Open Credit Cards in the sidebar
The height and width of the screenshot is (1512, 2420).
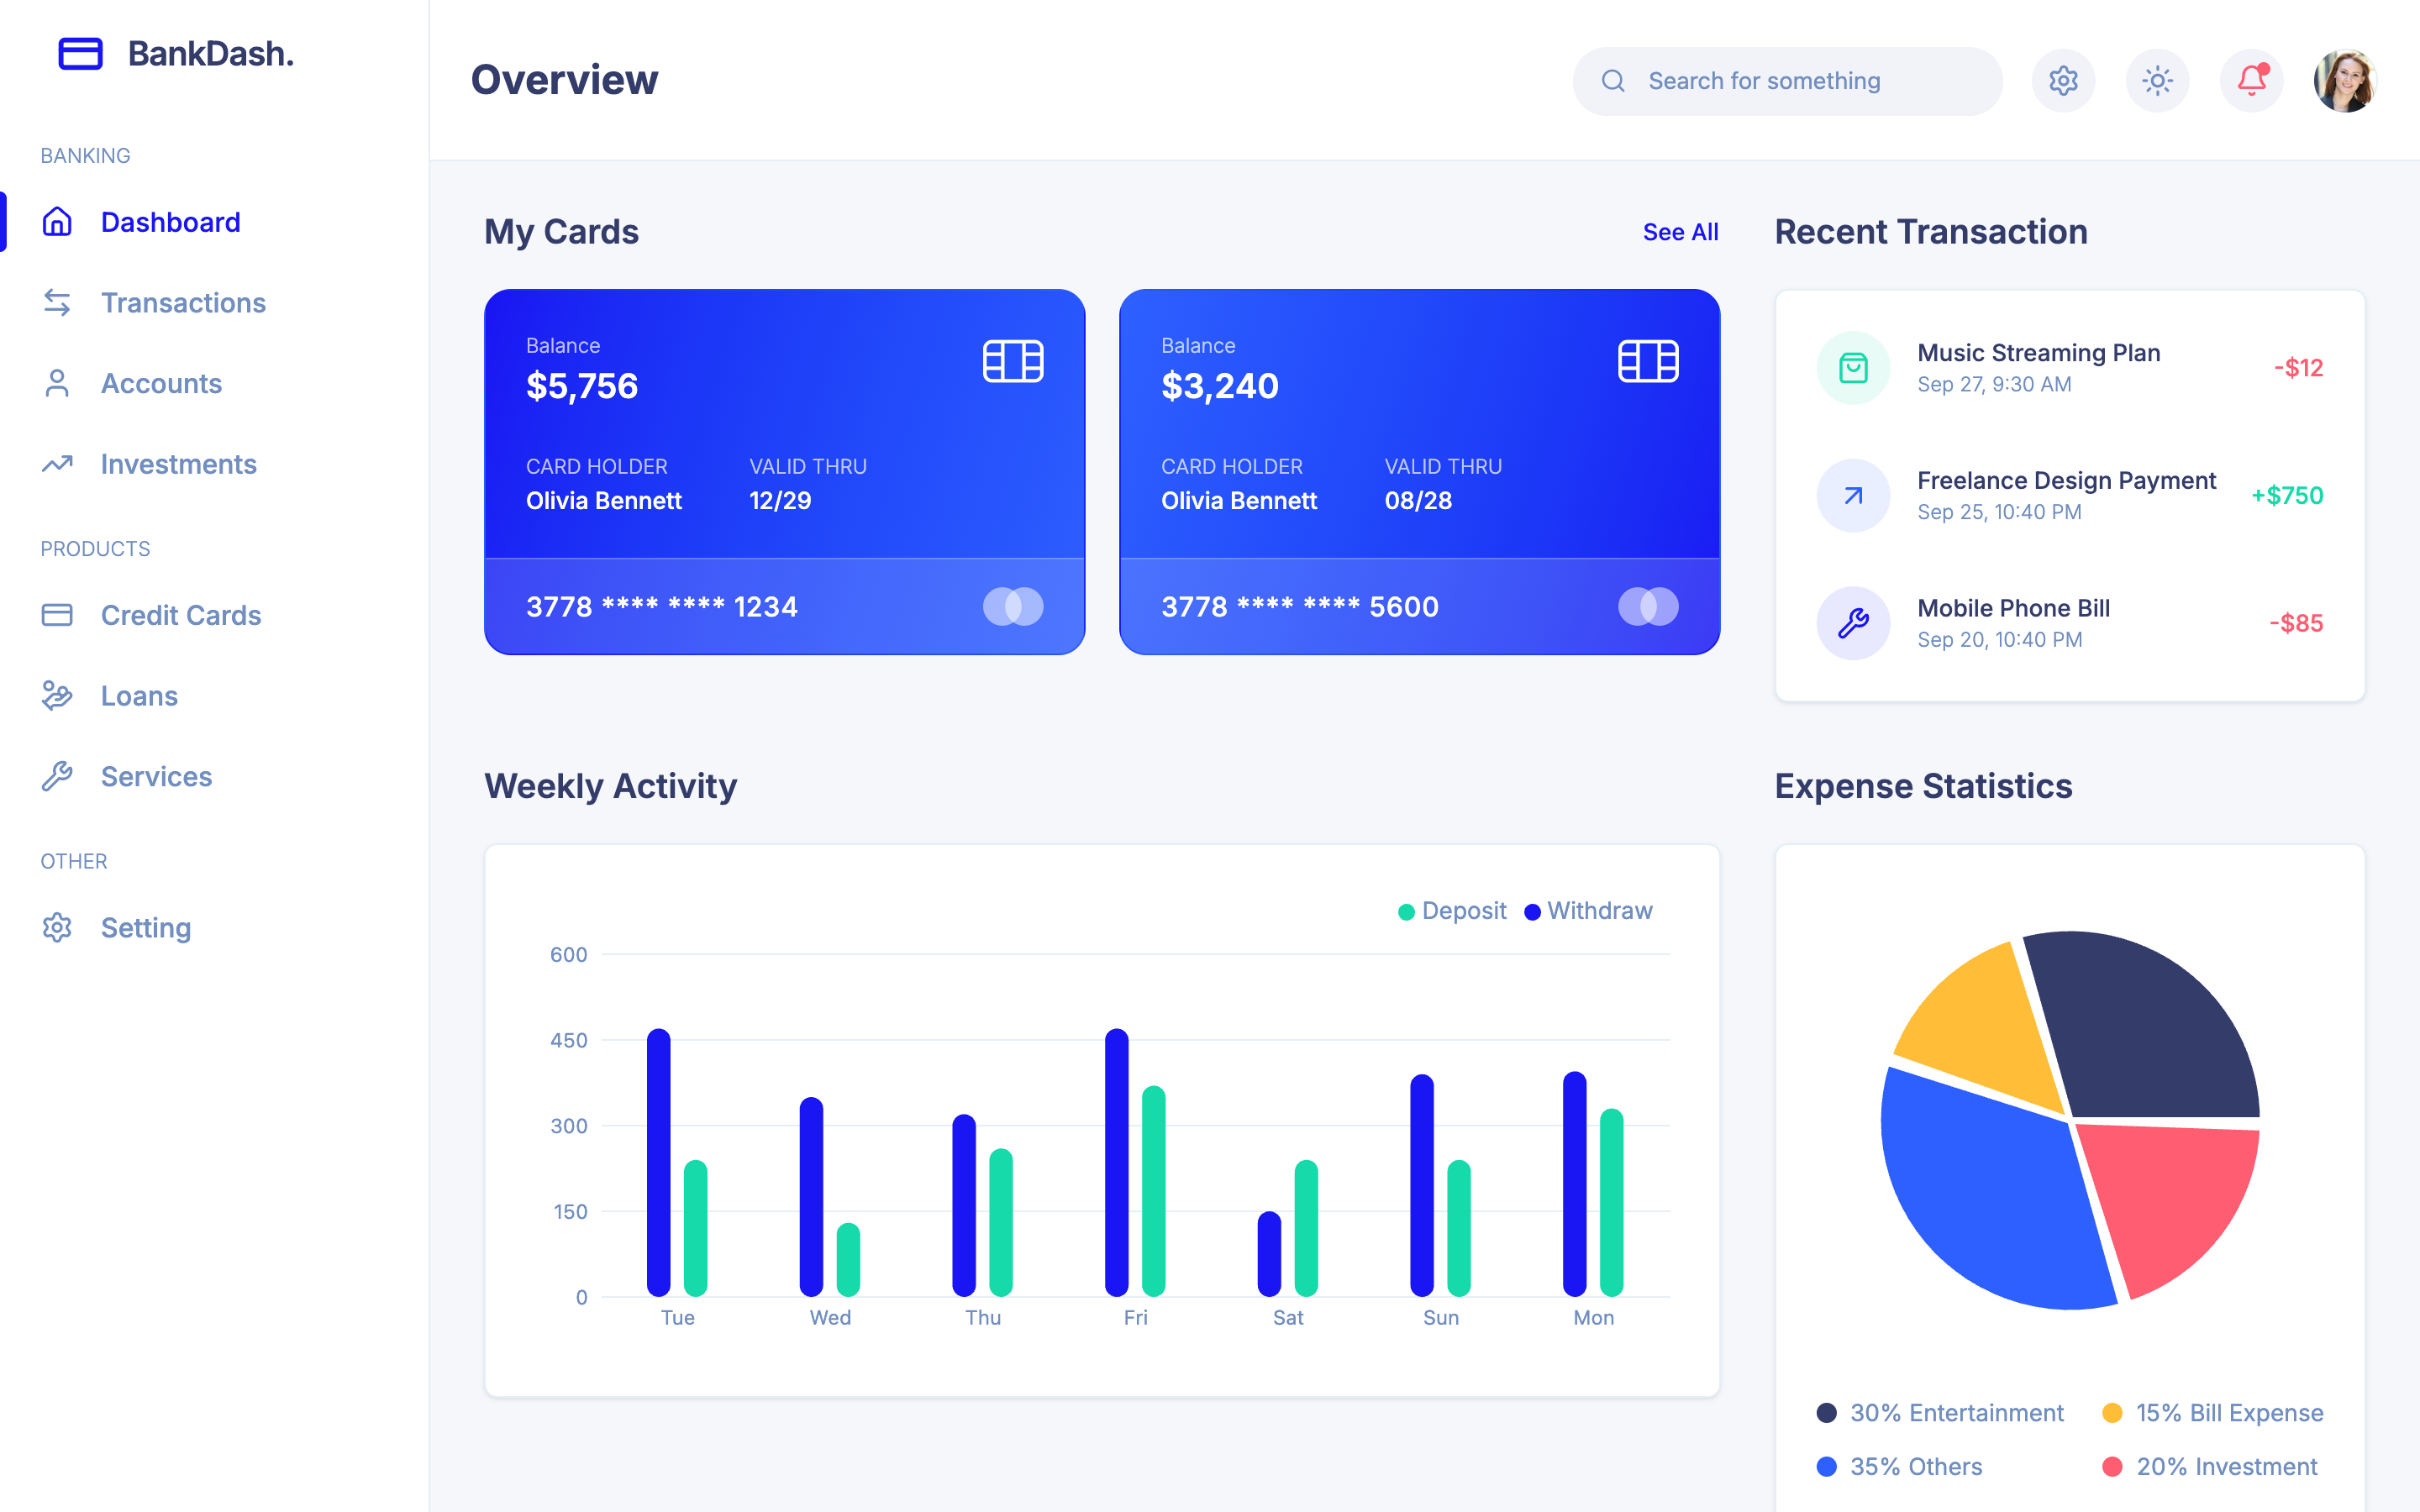(214, 615)
